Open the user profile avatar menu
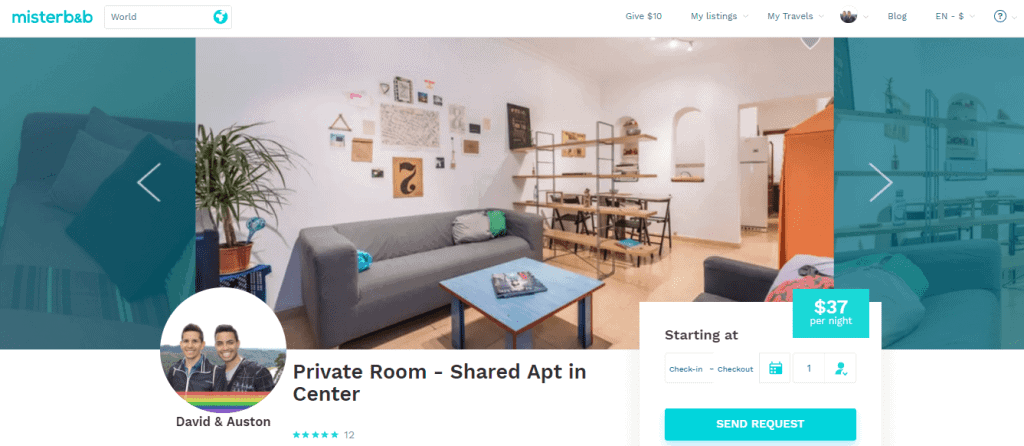Image resolution: width=1024 pixels, height=446 pixels. click(848, 16)
